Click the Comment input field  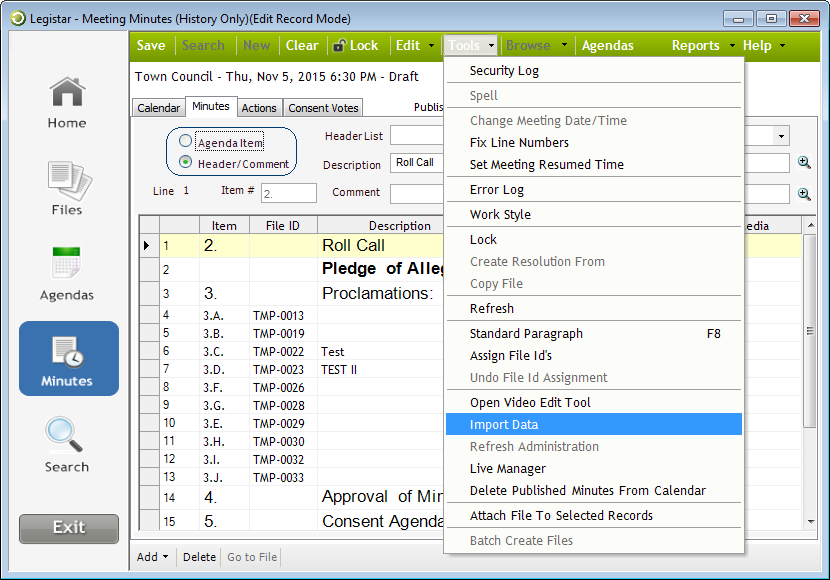417,194
